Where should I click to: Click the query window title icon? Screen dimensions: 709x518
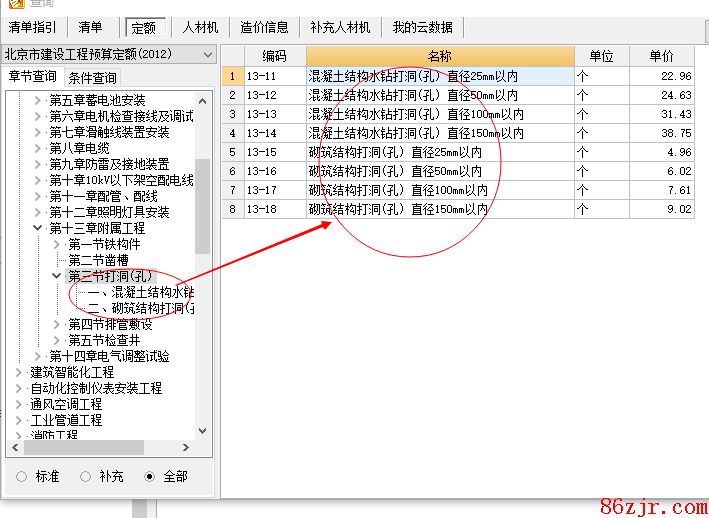[8, 4]
